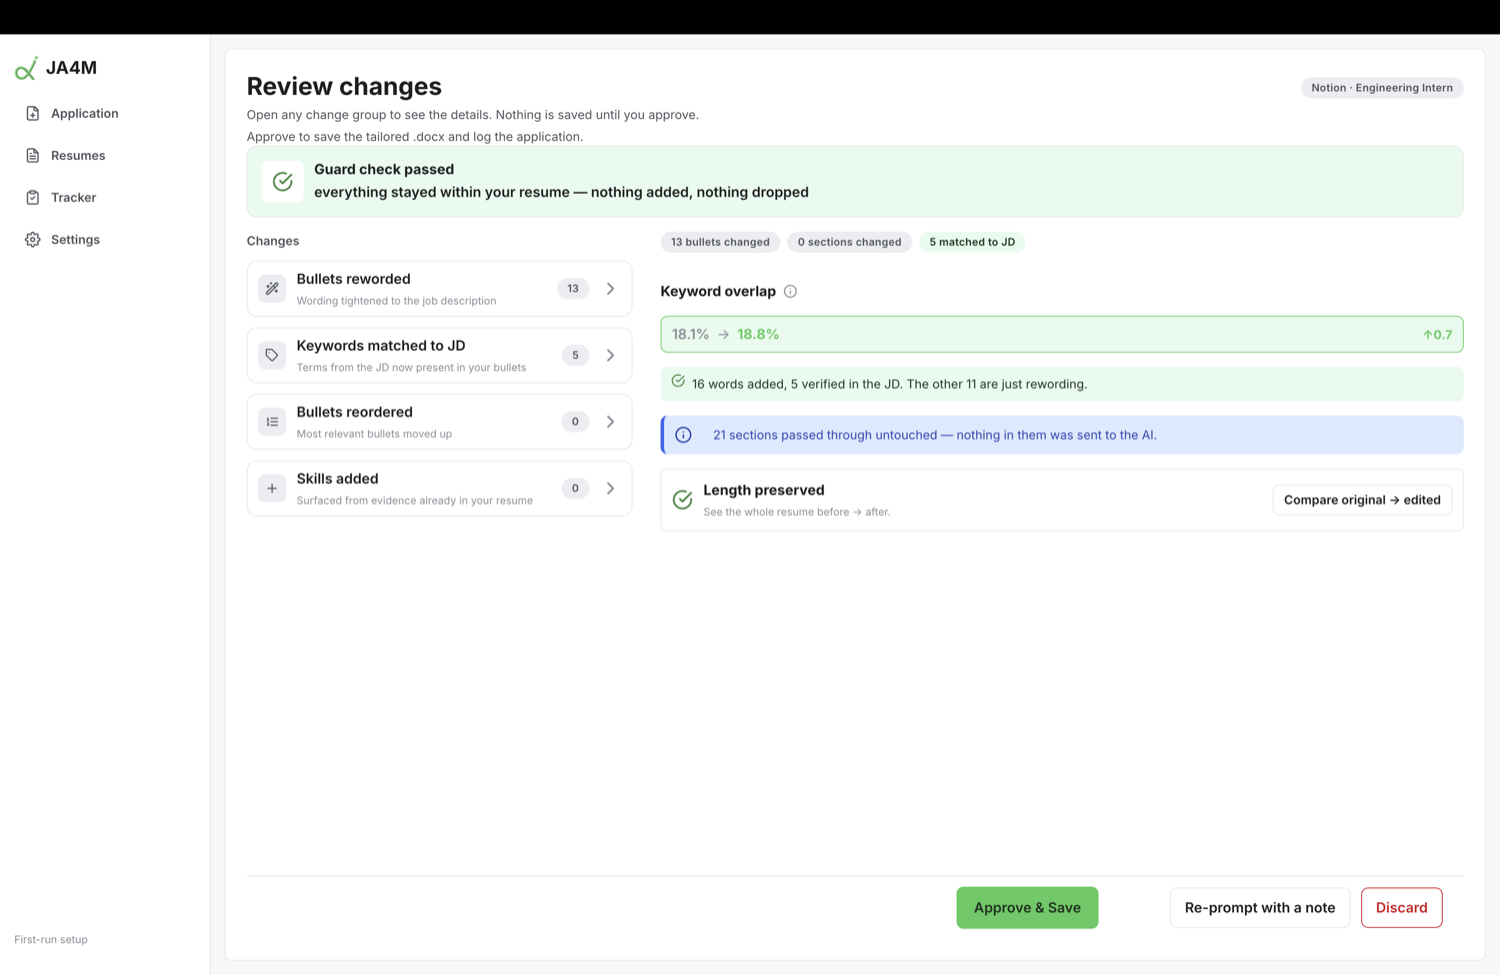Expand the Skills added chevron

pyautogui.click(x=610, y=488)
